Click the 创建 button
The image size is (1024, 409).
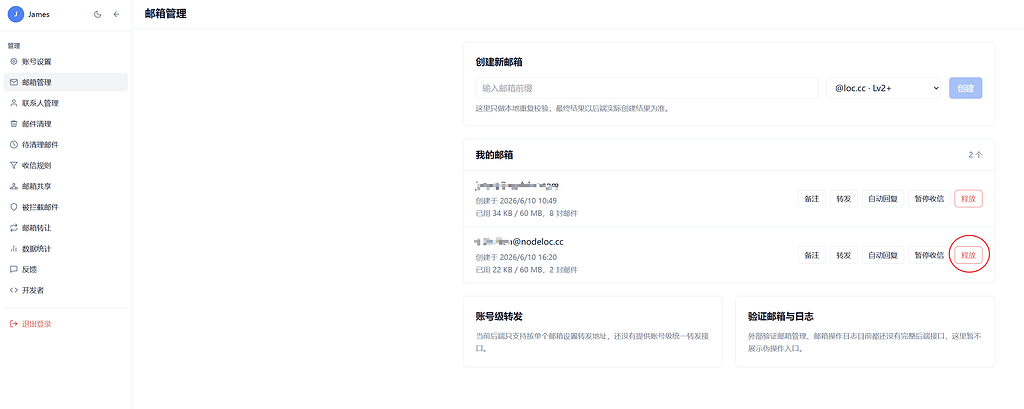965,88
